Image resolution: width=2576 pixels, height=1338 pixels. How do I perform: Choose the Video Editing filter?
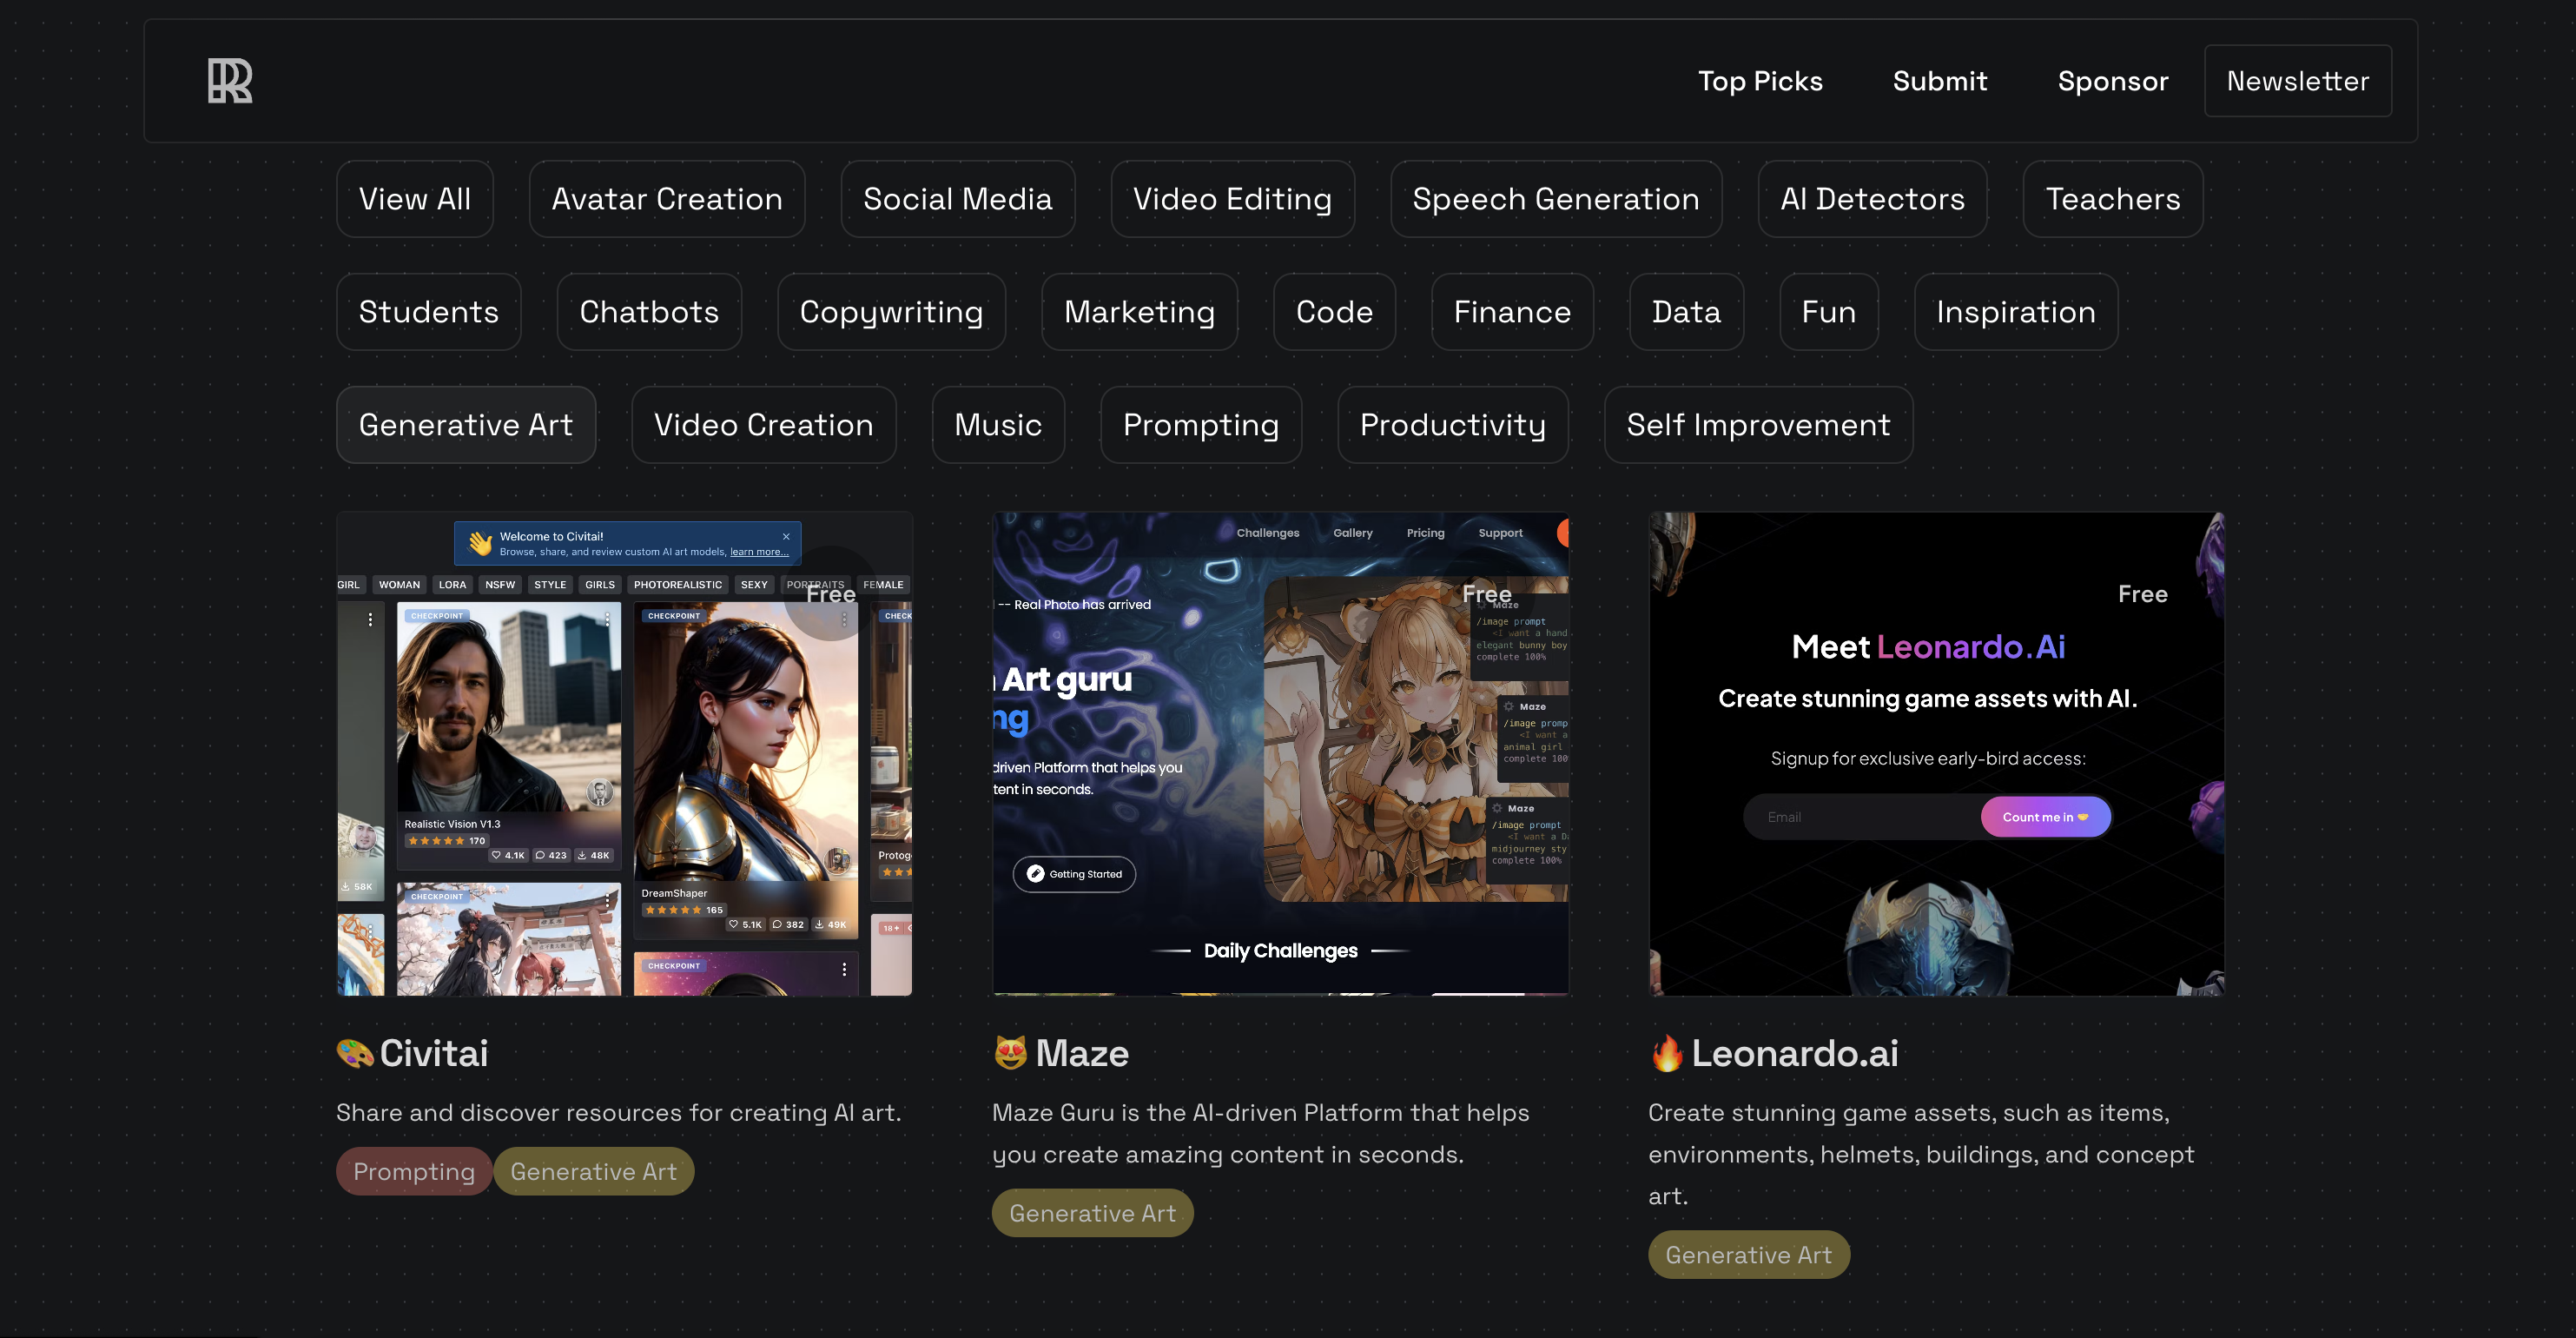[1233, 199]
